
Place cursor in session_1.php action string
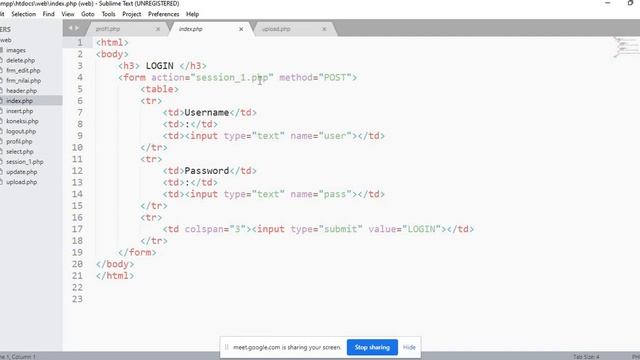pos(232,78)
